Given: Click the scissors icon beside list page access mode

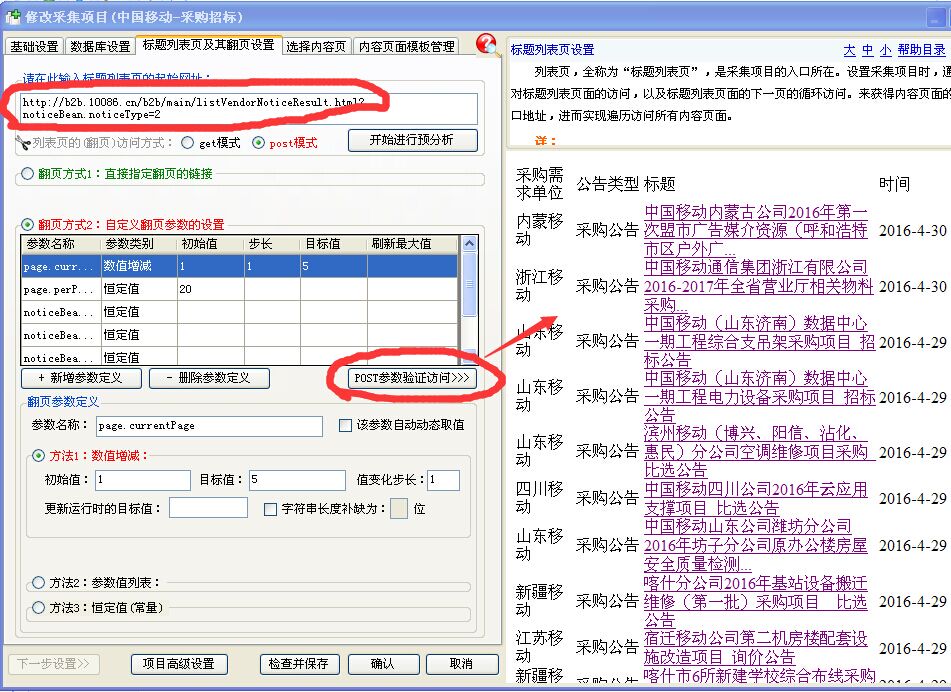Looking at the screenshot, I should coord(23,143).
